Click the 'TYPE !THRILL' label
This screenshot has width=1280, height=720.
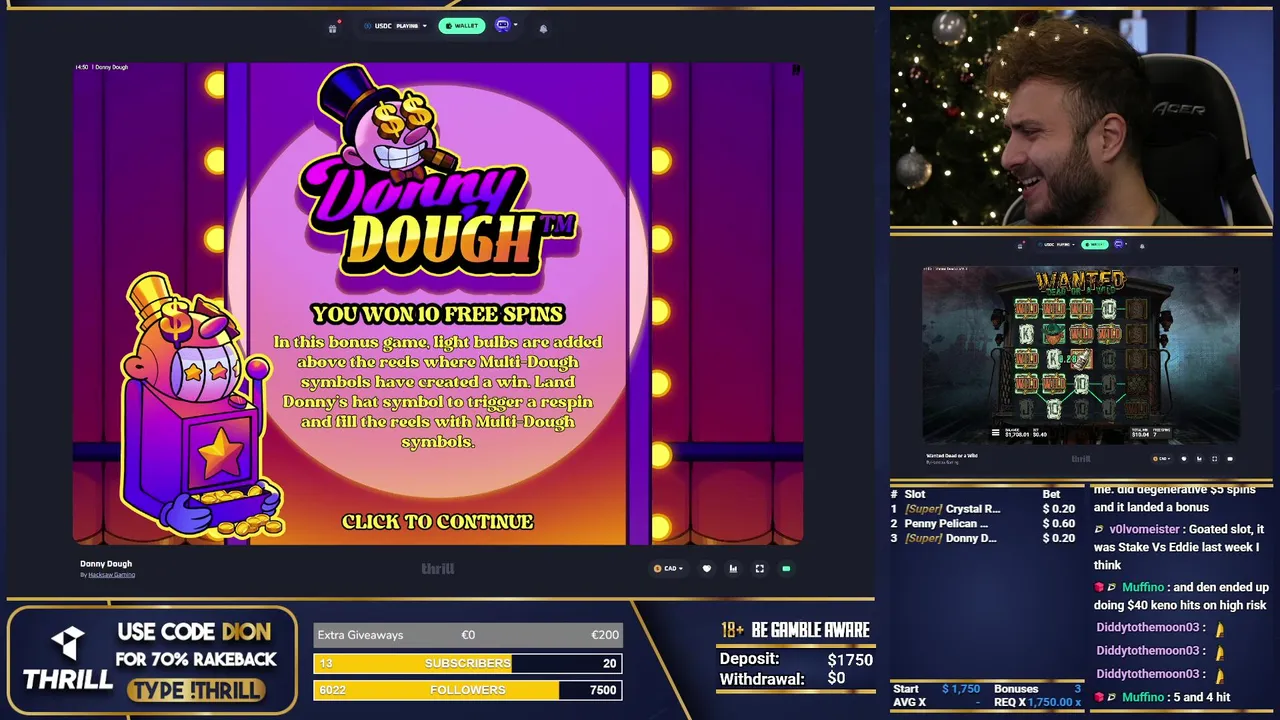(x=196, y=690)
